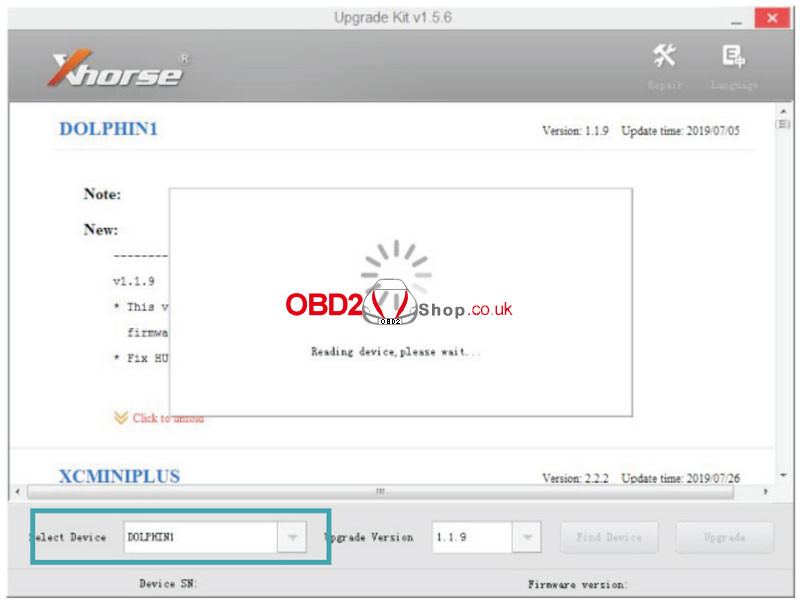
Task: Minimize the Upgrade Kit window
Action: coord(736,20)
